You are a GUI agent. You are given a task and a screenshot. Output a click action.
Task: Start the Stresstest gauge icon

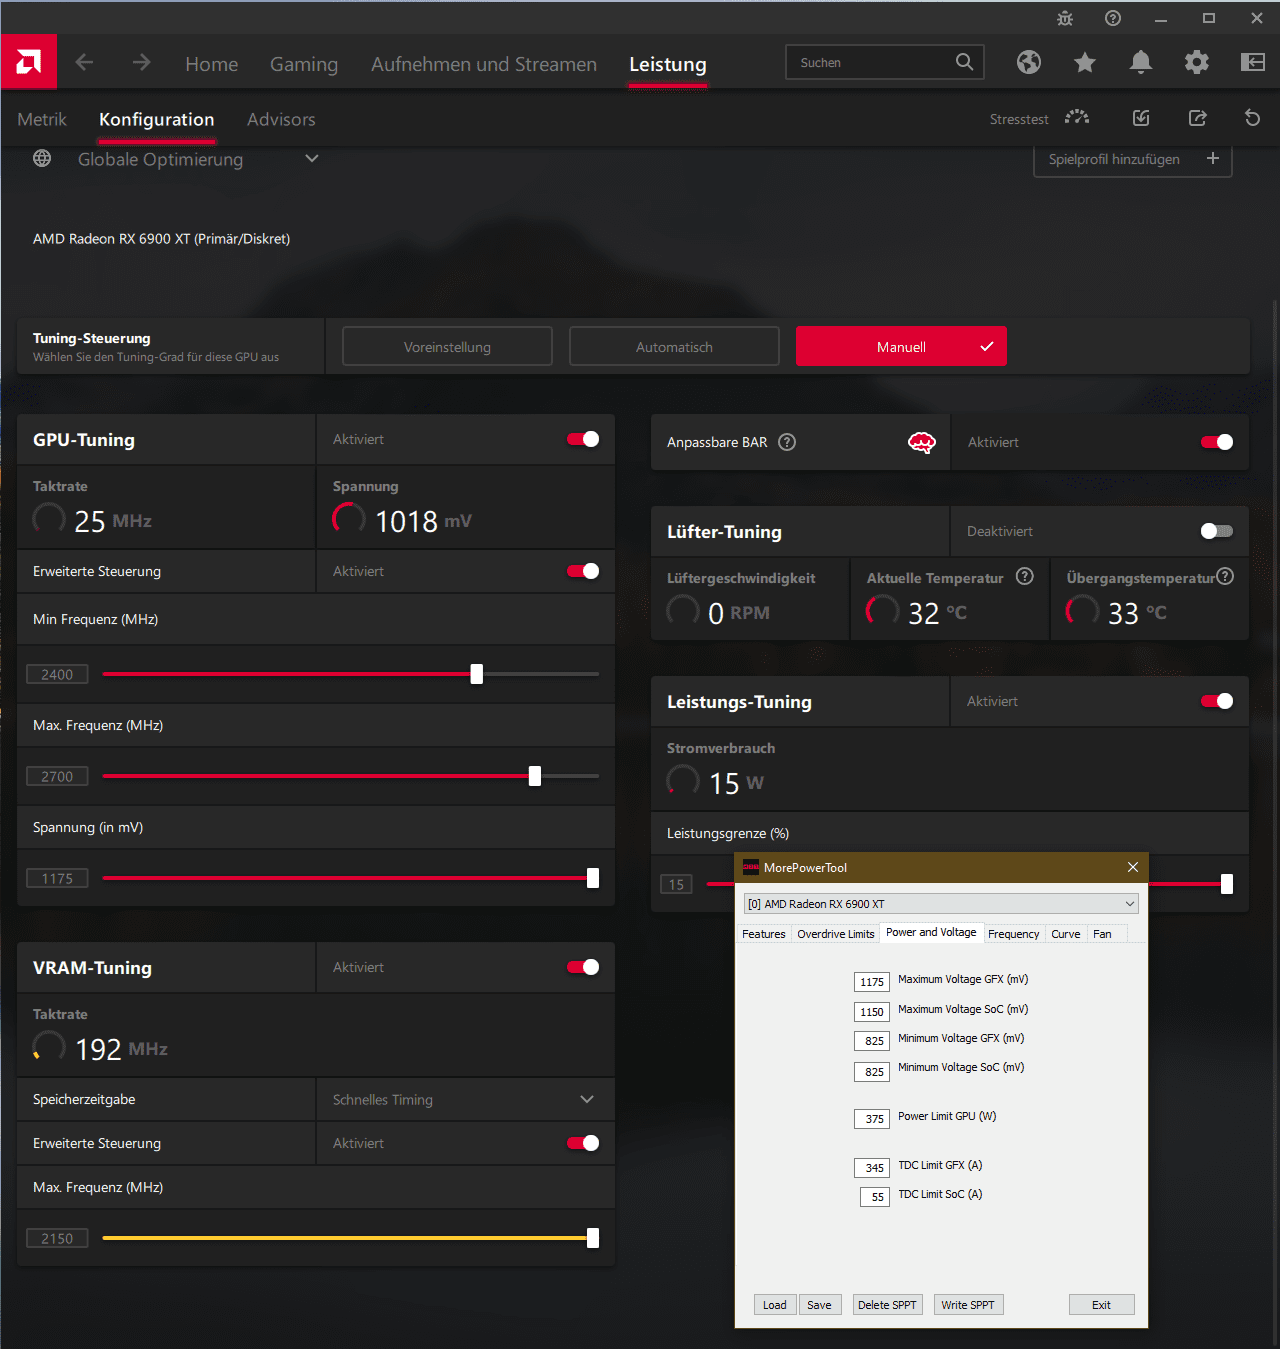pos(1077,118)
